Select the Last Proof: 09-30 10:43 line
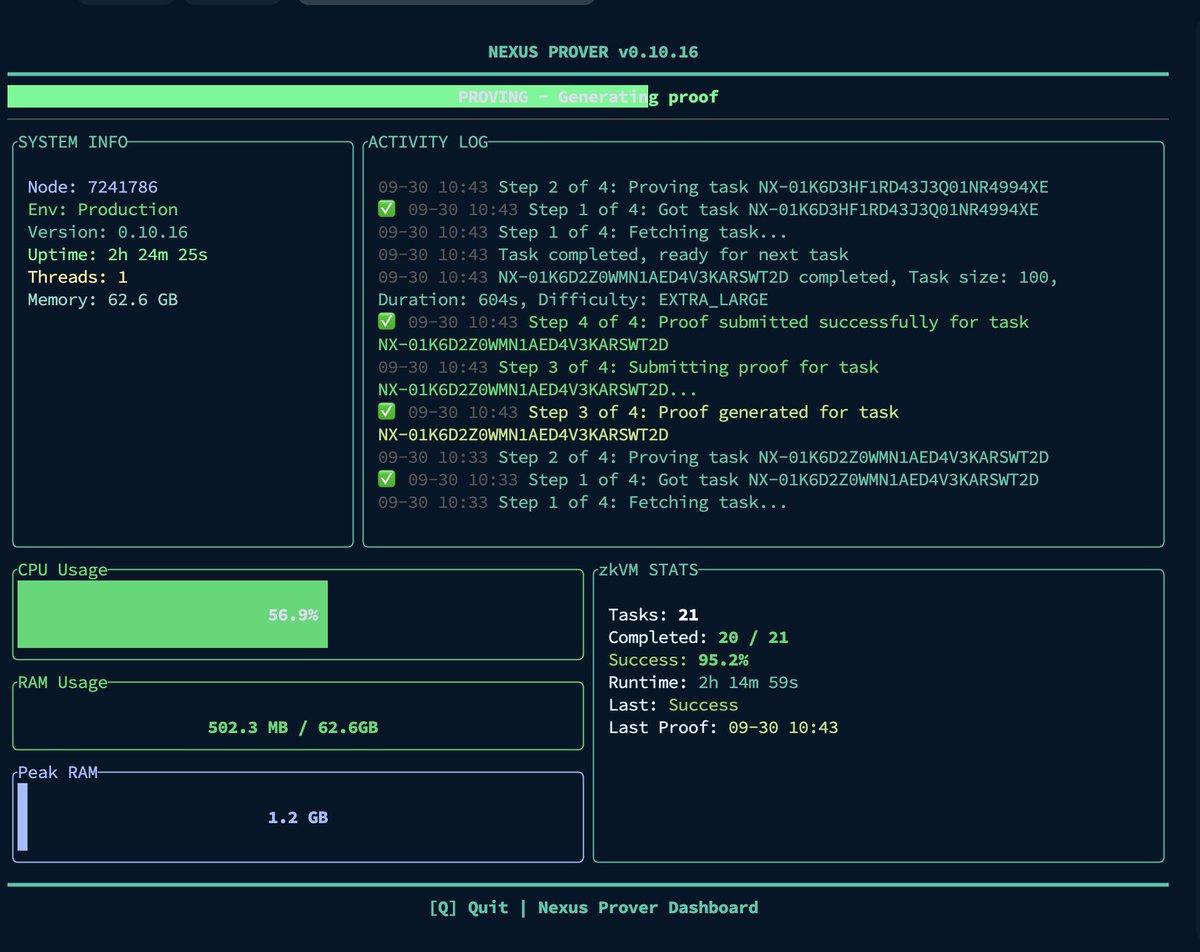This screenshot has width=1200, height=952. (x=723, y=727)
